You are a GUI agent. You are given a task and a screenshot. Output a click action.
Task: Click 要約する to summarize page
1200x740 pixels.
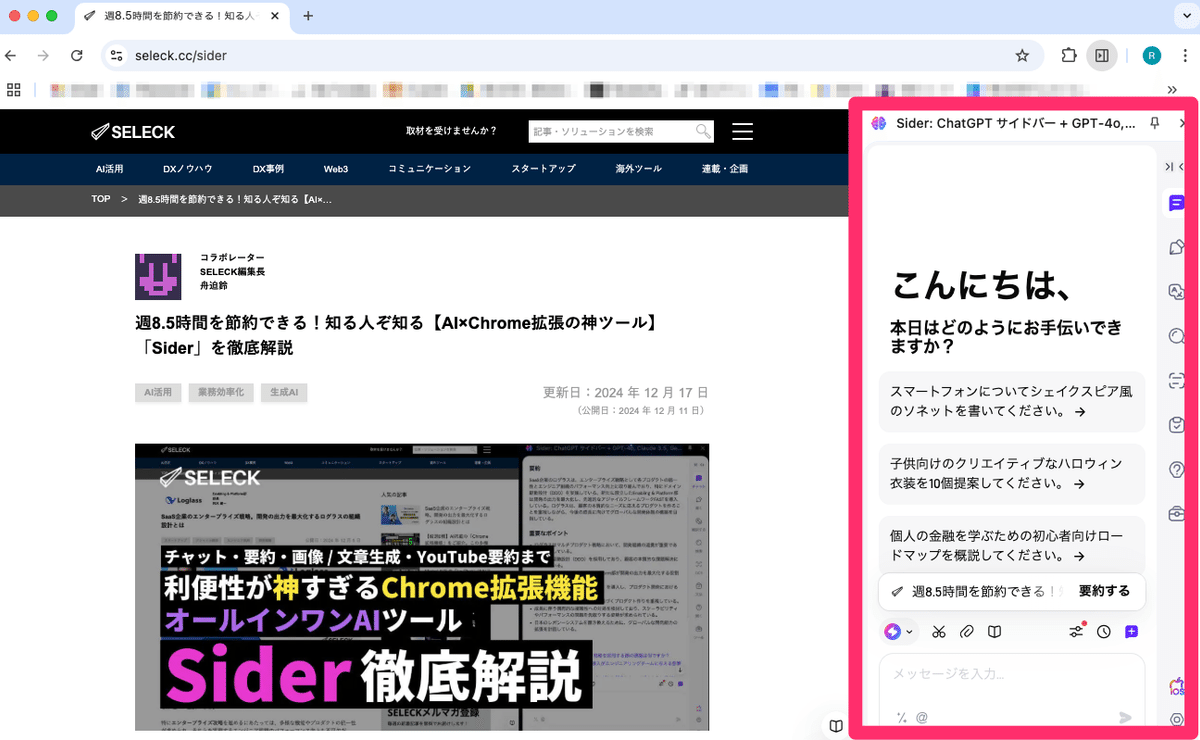1104,591
